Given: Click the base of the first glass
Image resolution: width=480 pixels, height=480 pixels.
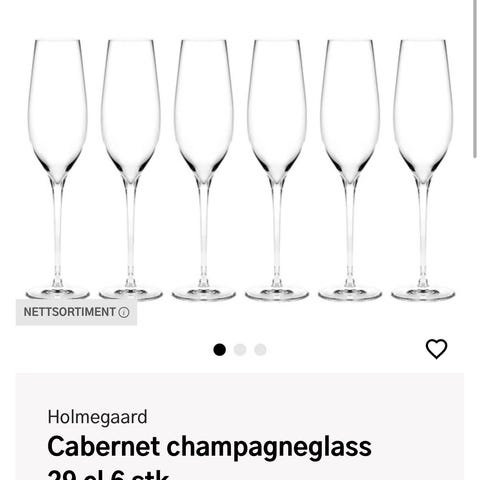Looking at the screenshot, I should pyautogui.click(x=58, y=293).
